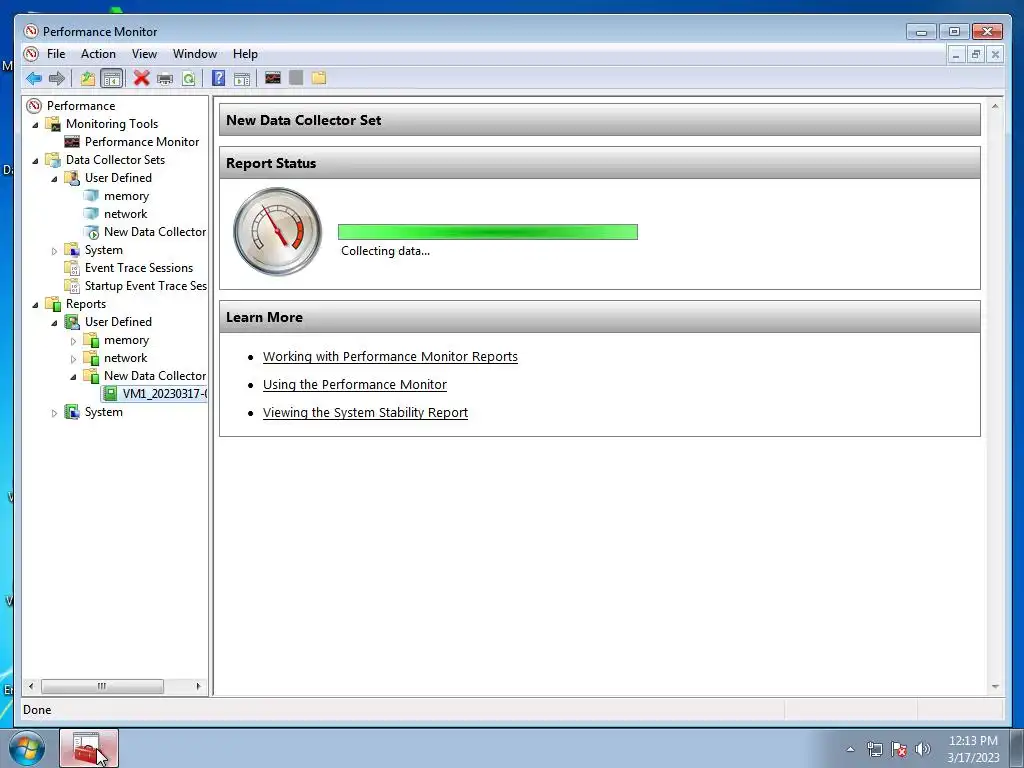Open data folder yellow icon in toolbar
Image resolution: width=1024 pixels, height=768 pixels.
[319, 78]
